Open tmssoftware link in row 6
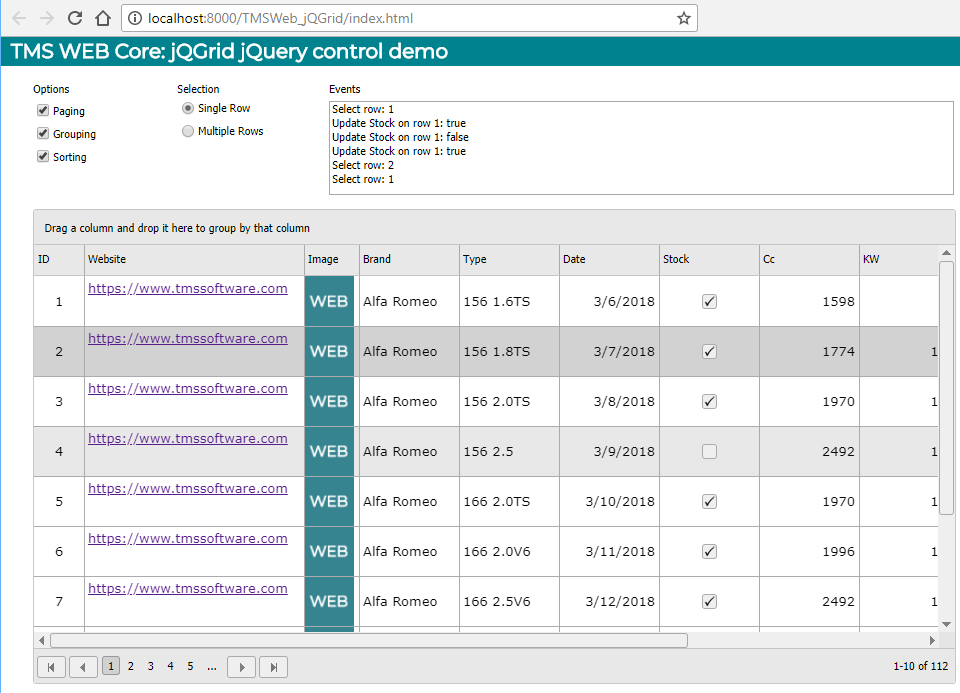The width and height of the screenshot is (960, 693). [x=187, y=538]
